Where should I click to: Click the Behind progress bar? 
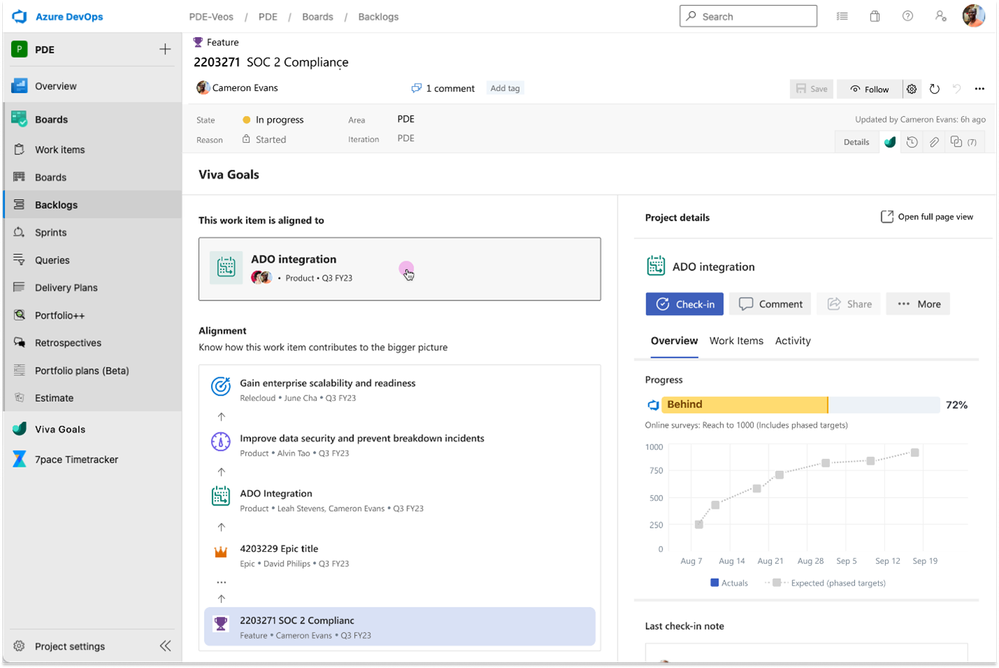[x=800, y=404]
